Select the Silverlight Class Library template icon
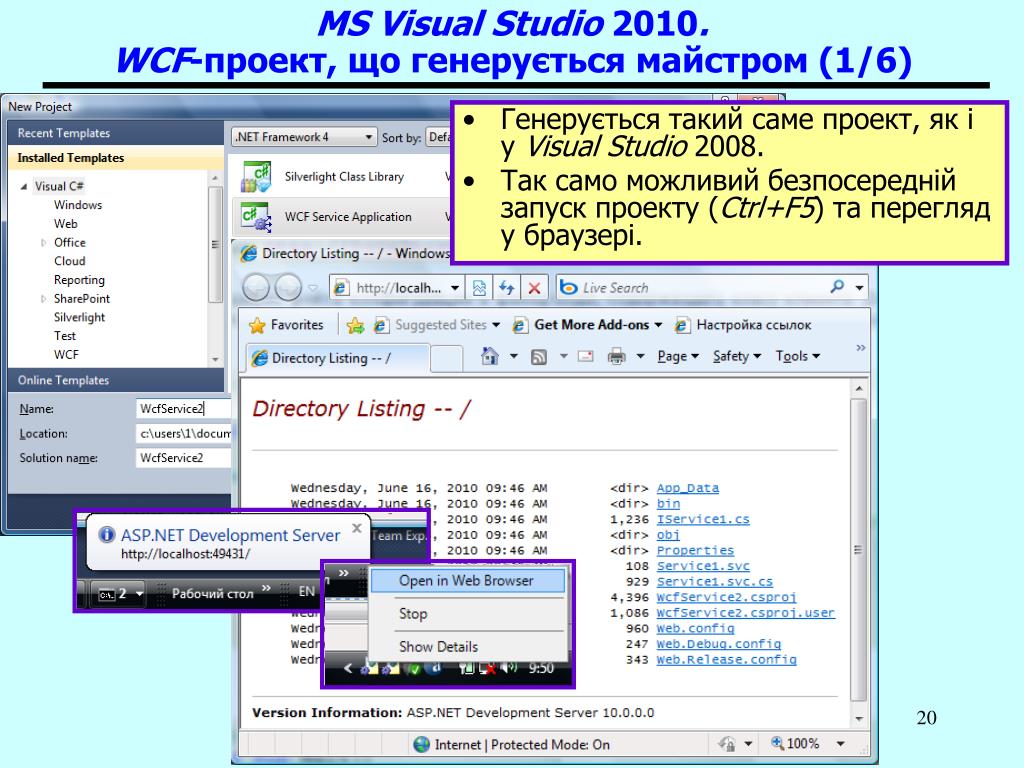Screen dimensions: 1024x768 pos(255,176)
